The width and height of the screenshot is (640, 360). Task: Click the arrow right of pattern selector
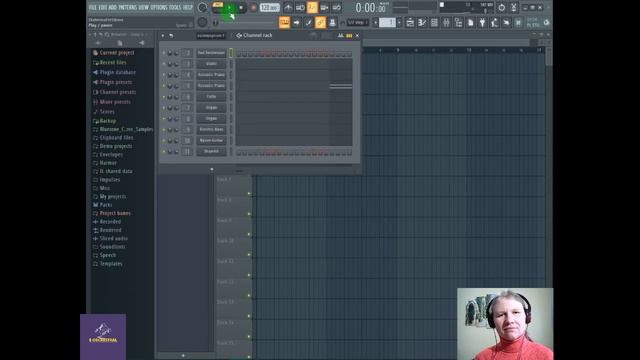click(x=400, y=22)
